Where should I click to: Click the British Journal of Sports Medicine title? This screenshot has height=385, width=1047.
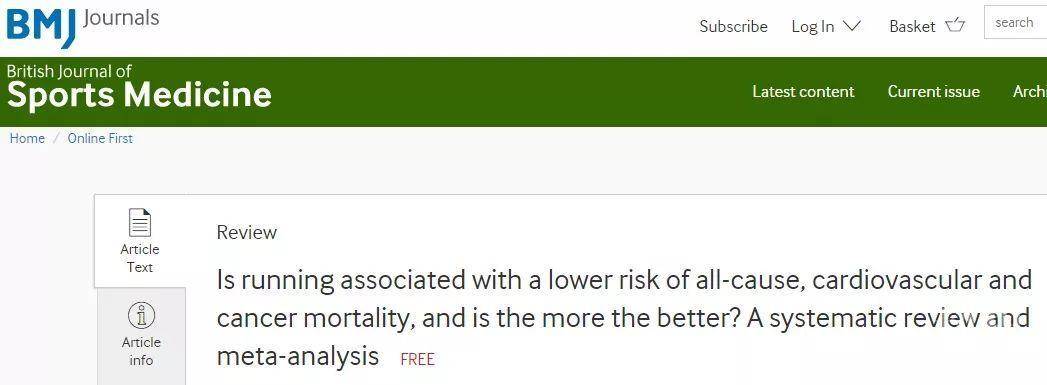pos(139,87)
